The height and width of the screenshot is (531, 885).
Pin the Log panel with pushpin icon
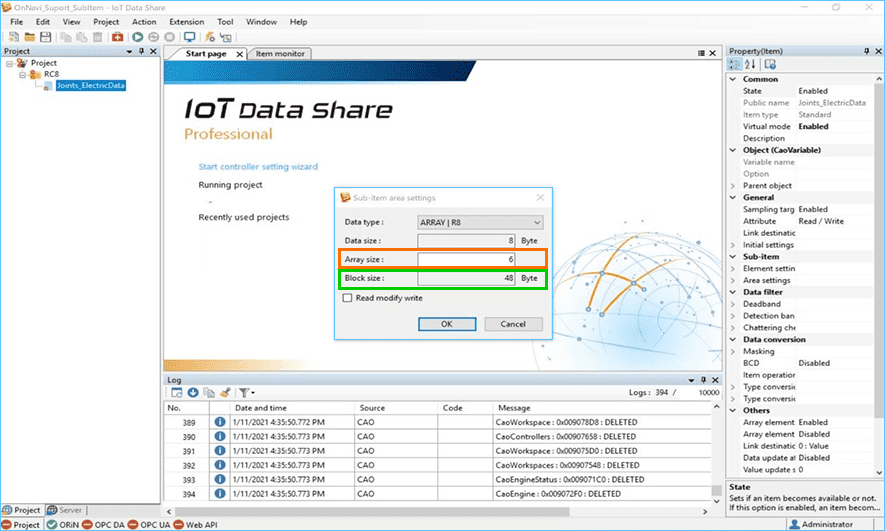pos(703,380)
